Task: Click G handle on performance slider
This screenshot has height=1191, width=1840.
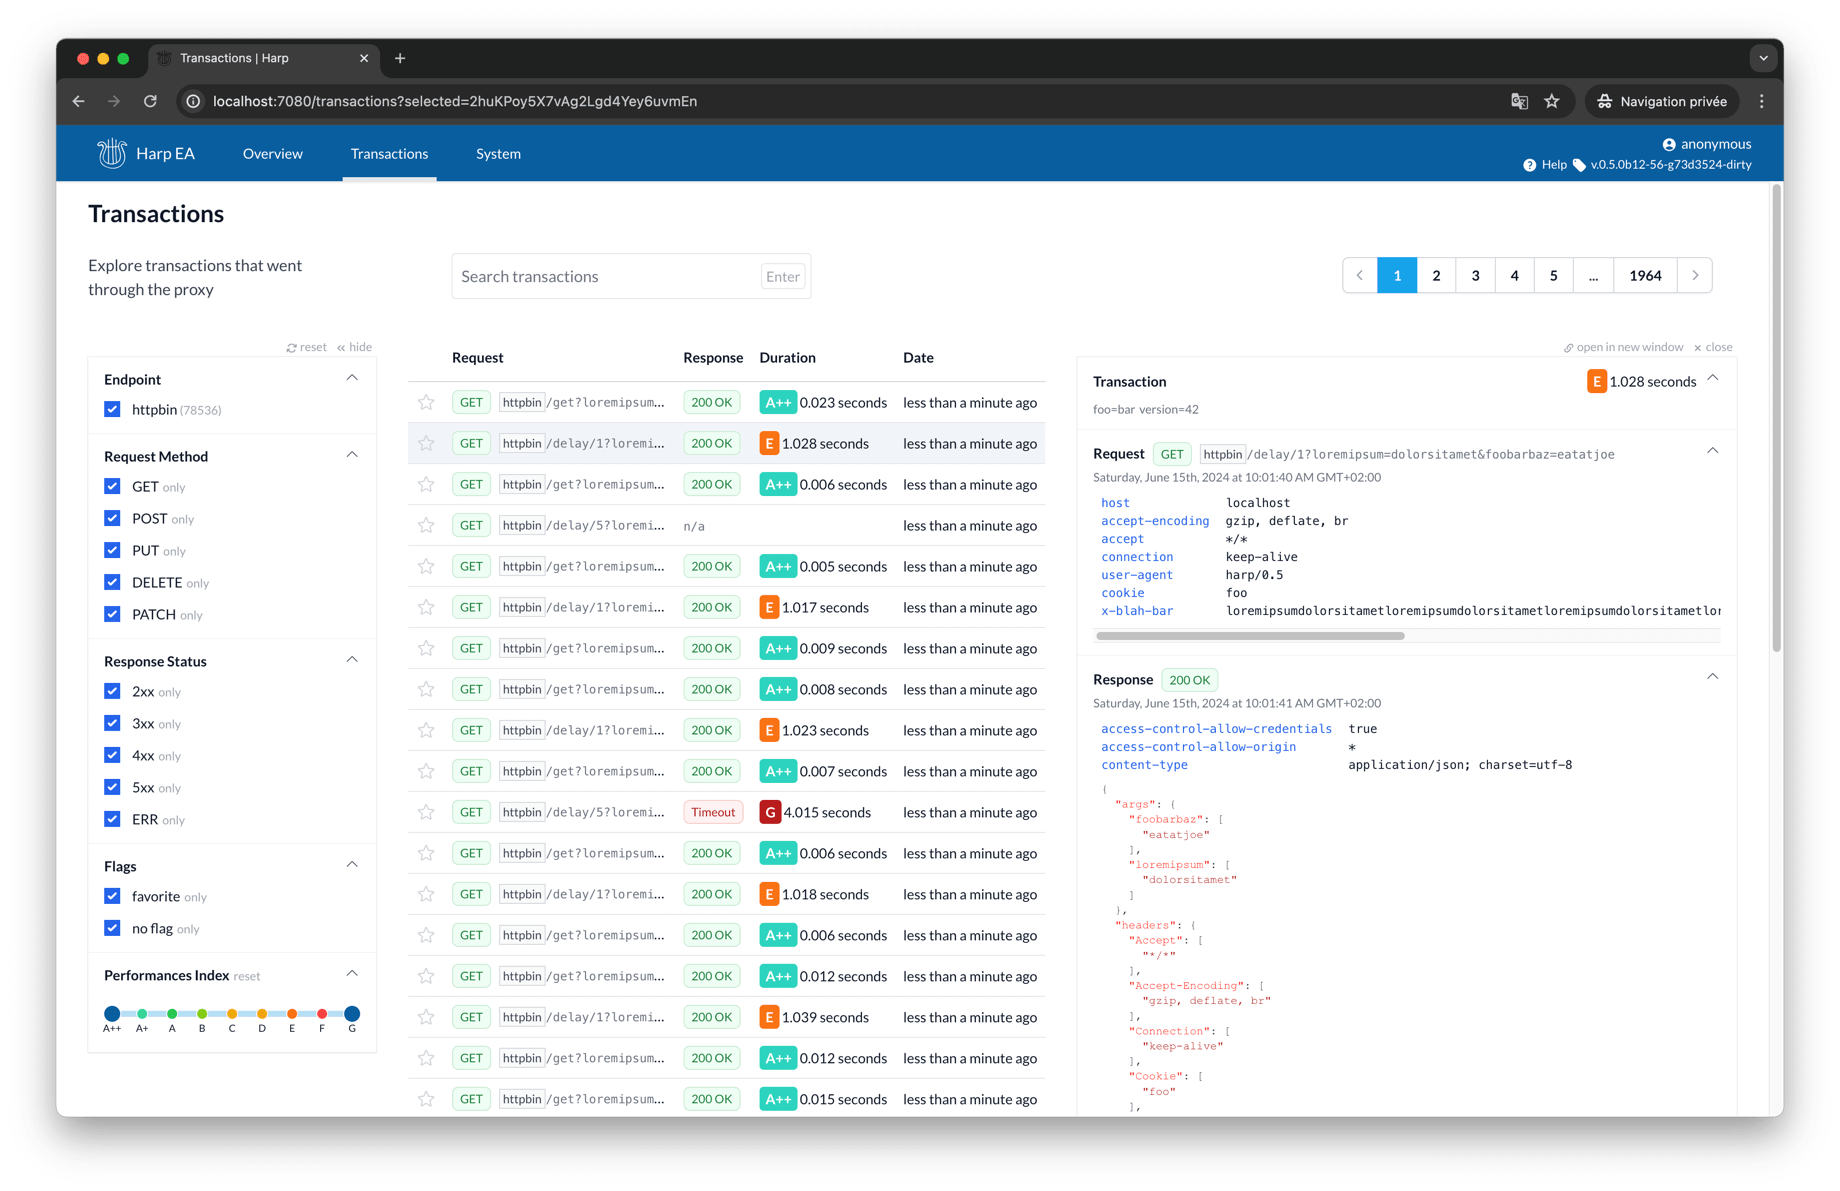Action: pyautogui.click(x=352, y=1014)
